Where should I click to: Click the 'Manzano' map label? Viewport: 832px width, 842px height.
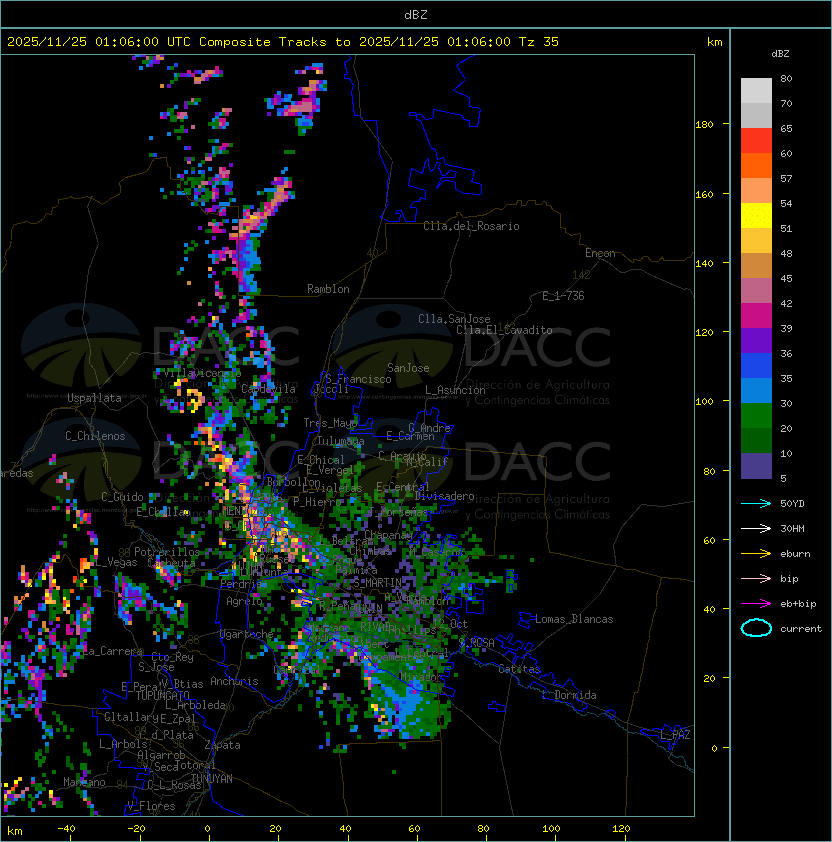84,782
